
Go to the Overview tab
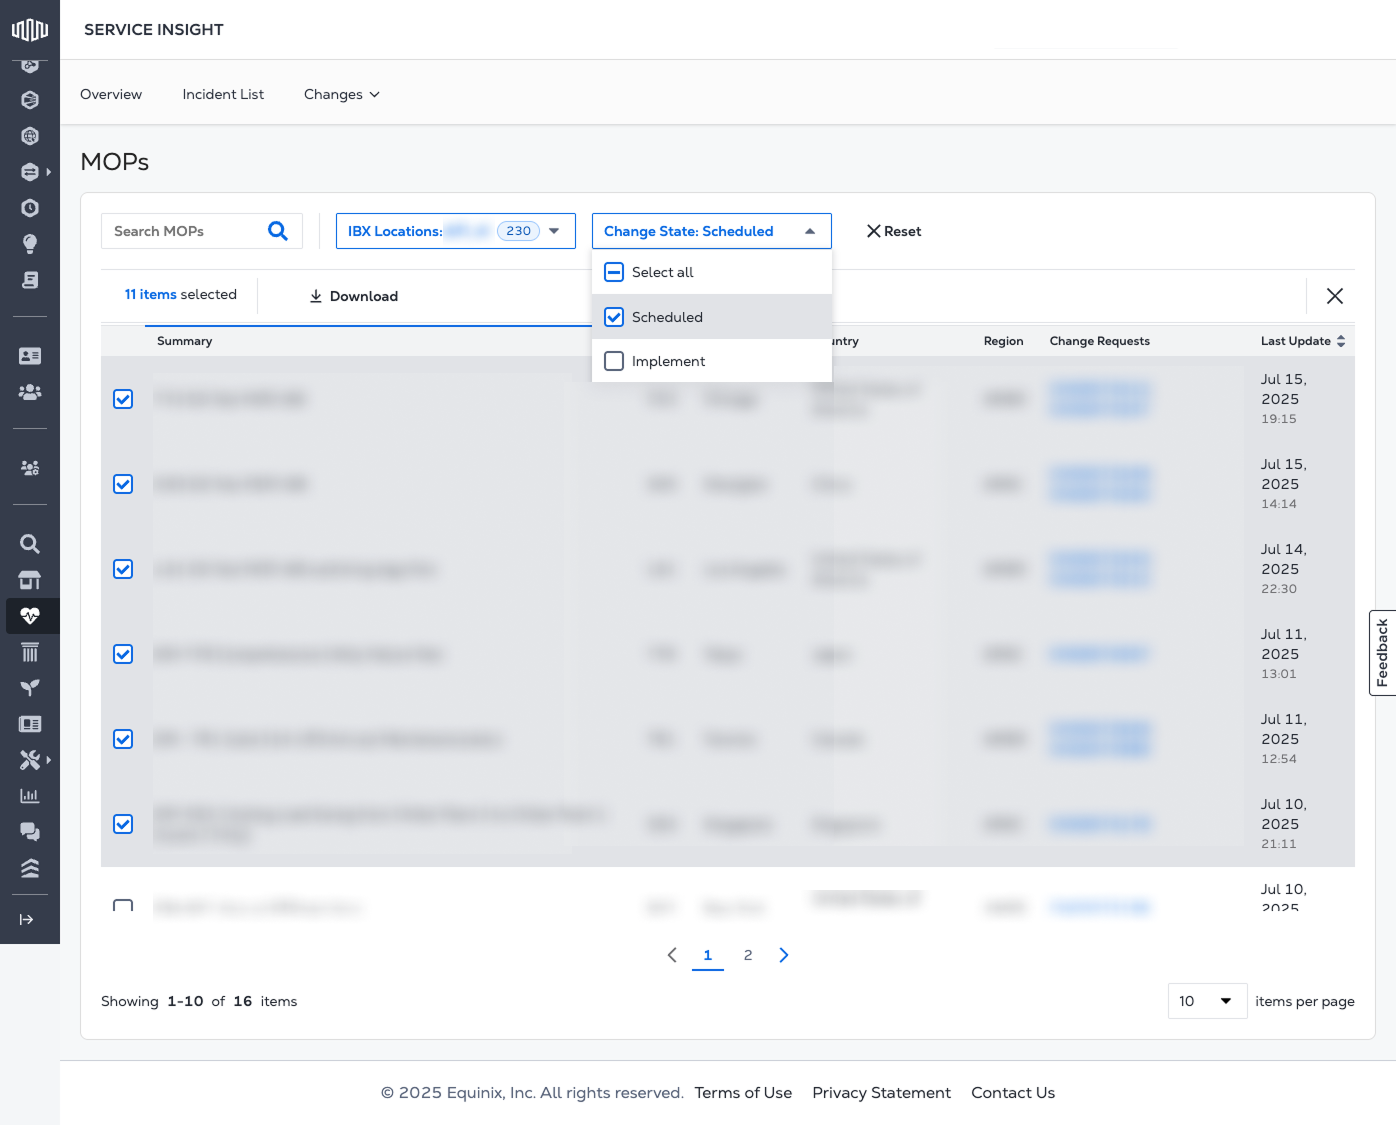click(x=111, y=94)
